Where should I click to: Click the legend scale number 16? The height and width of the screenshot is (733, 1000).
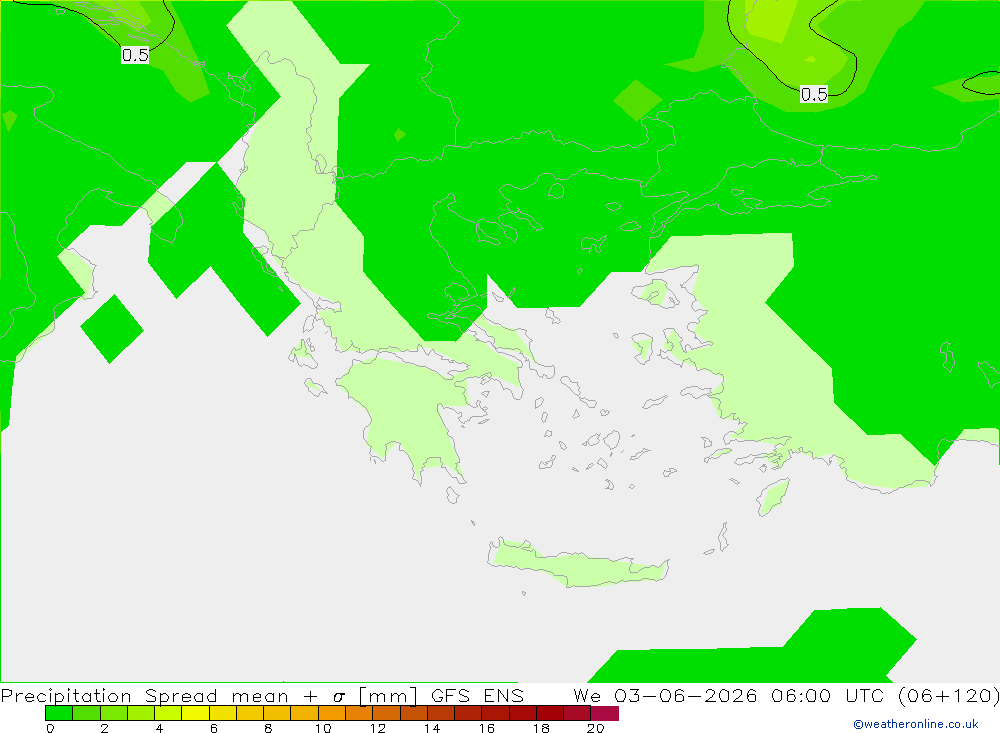(487, 728)
